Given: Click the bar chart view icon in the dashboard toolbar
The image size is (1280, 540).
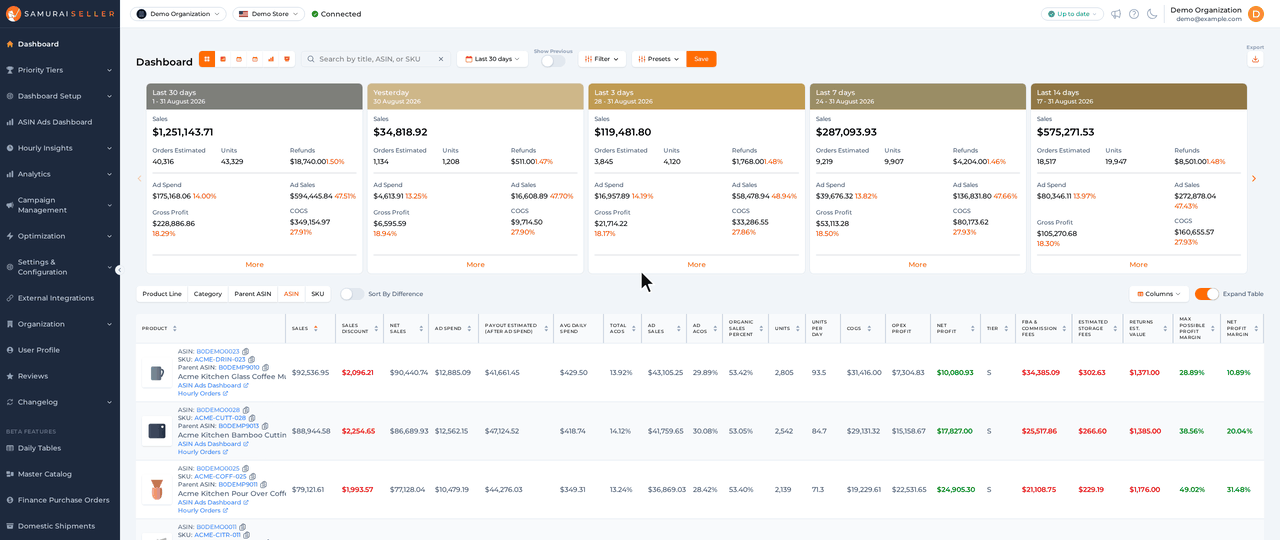Looking at the screenshot, I should click(x=270, y=59).
